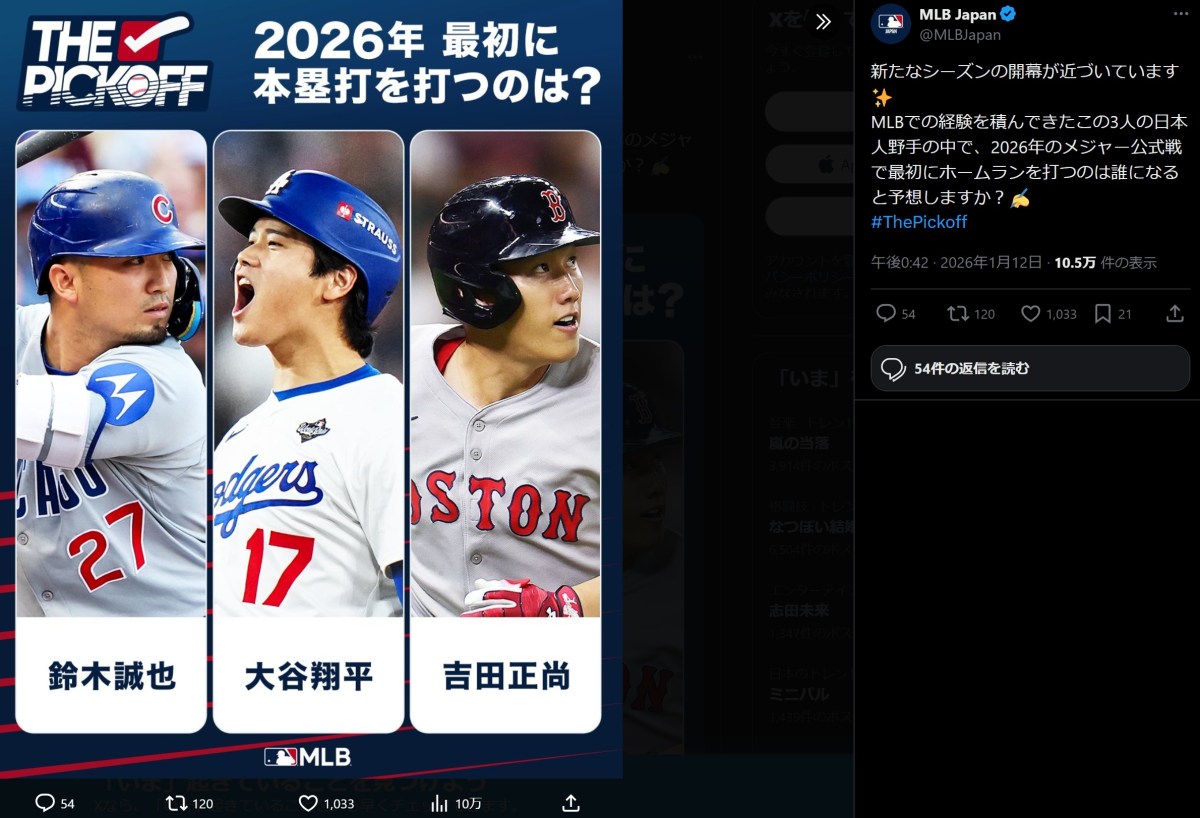
Task: Collapse the side panel with double-chevron icon
Action: pos(823,22)
